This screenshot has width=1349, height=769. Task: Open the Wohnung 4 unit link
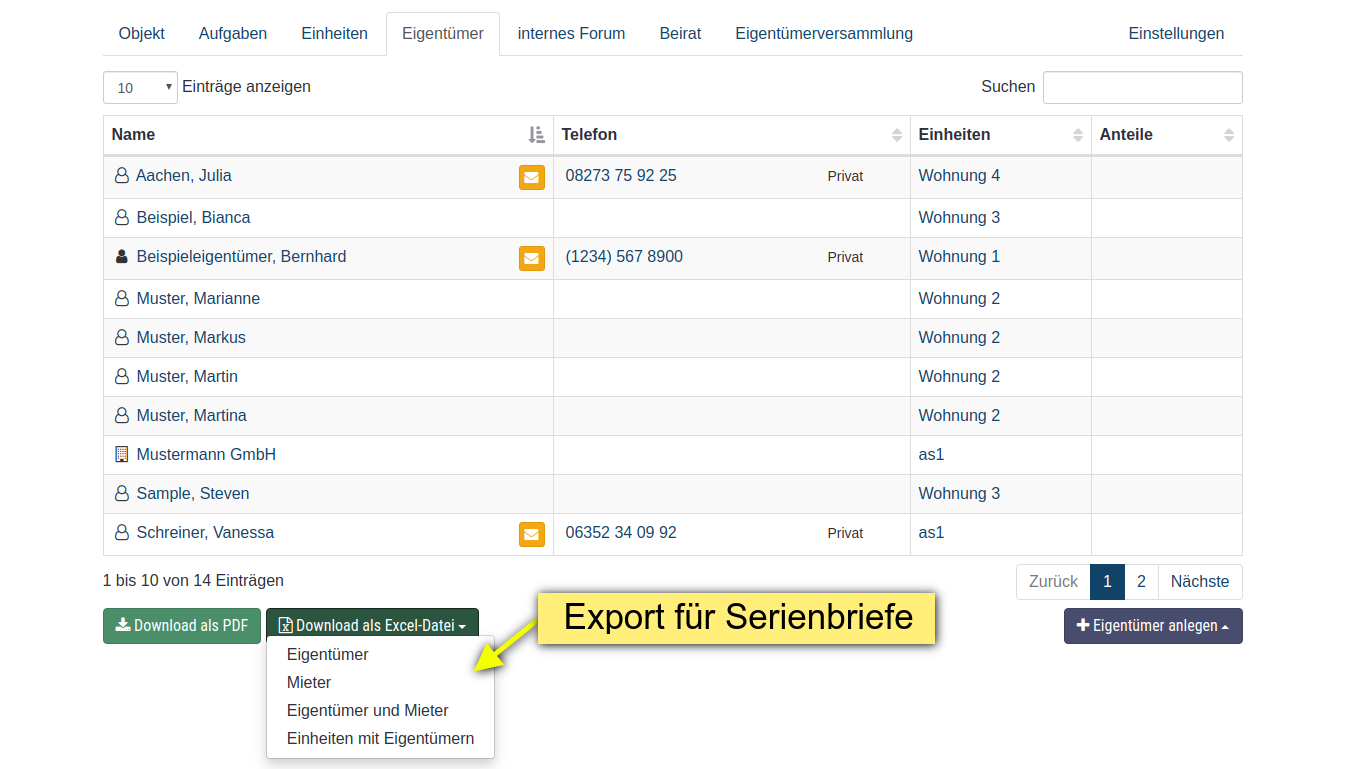958,176
